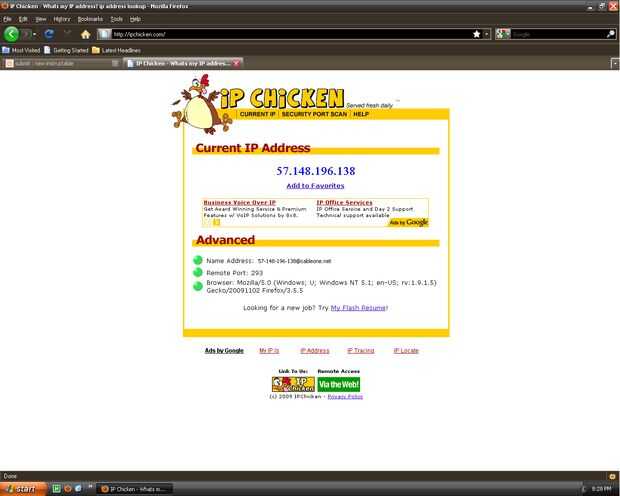Click the Firefox icon in title bar
Image resolution: width=620 pixels, height=496 pixels.
coord(4,6)
